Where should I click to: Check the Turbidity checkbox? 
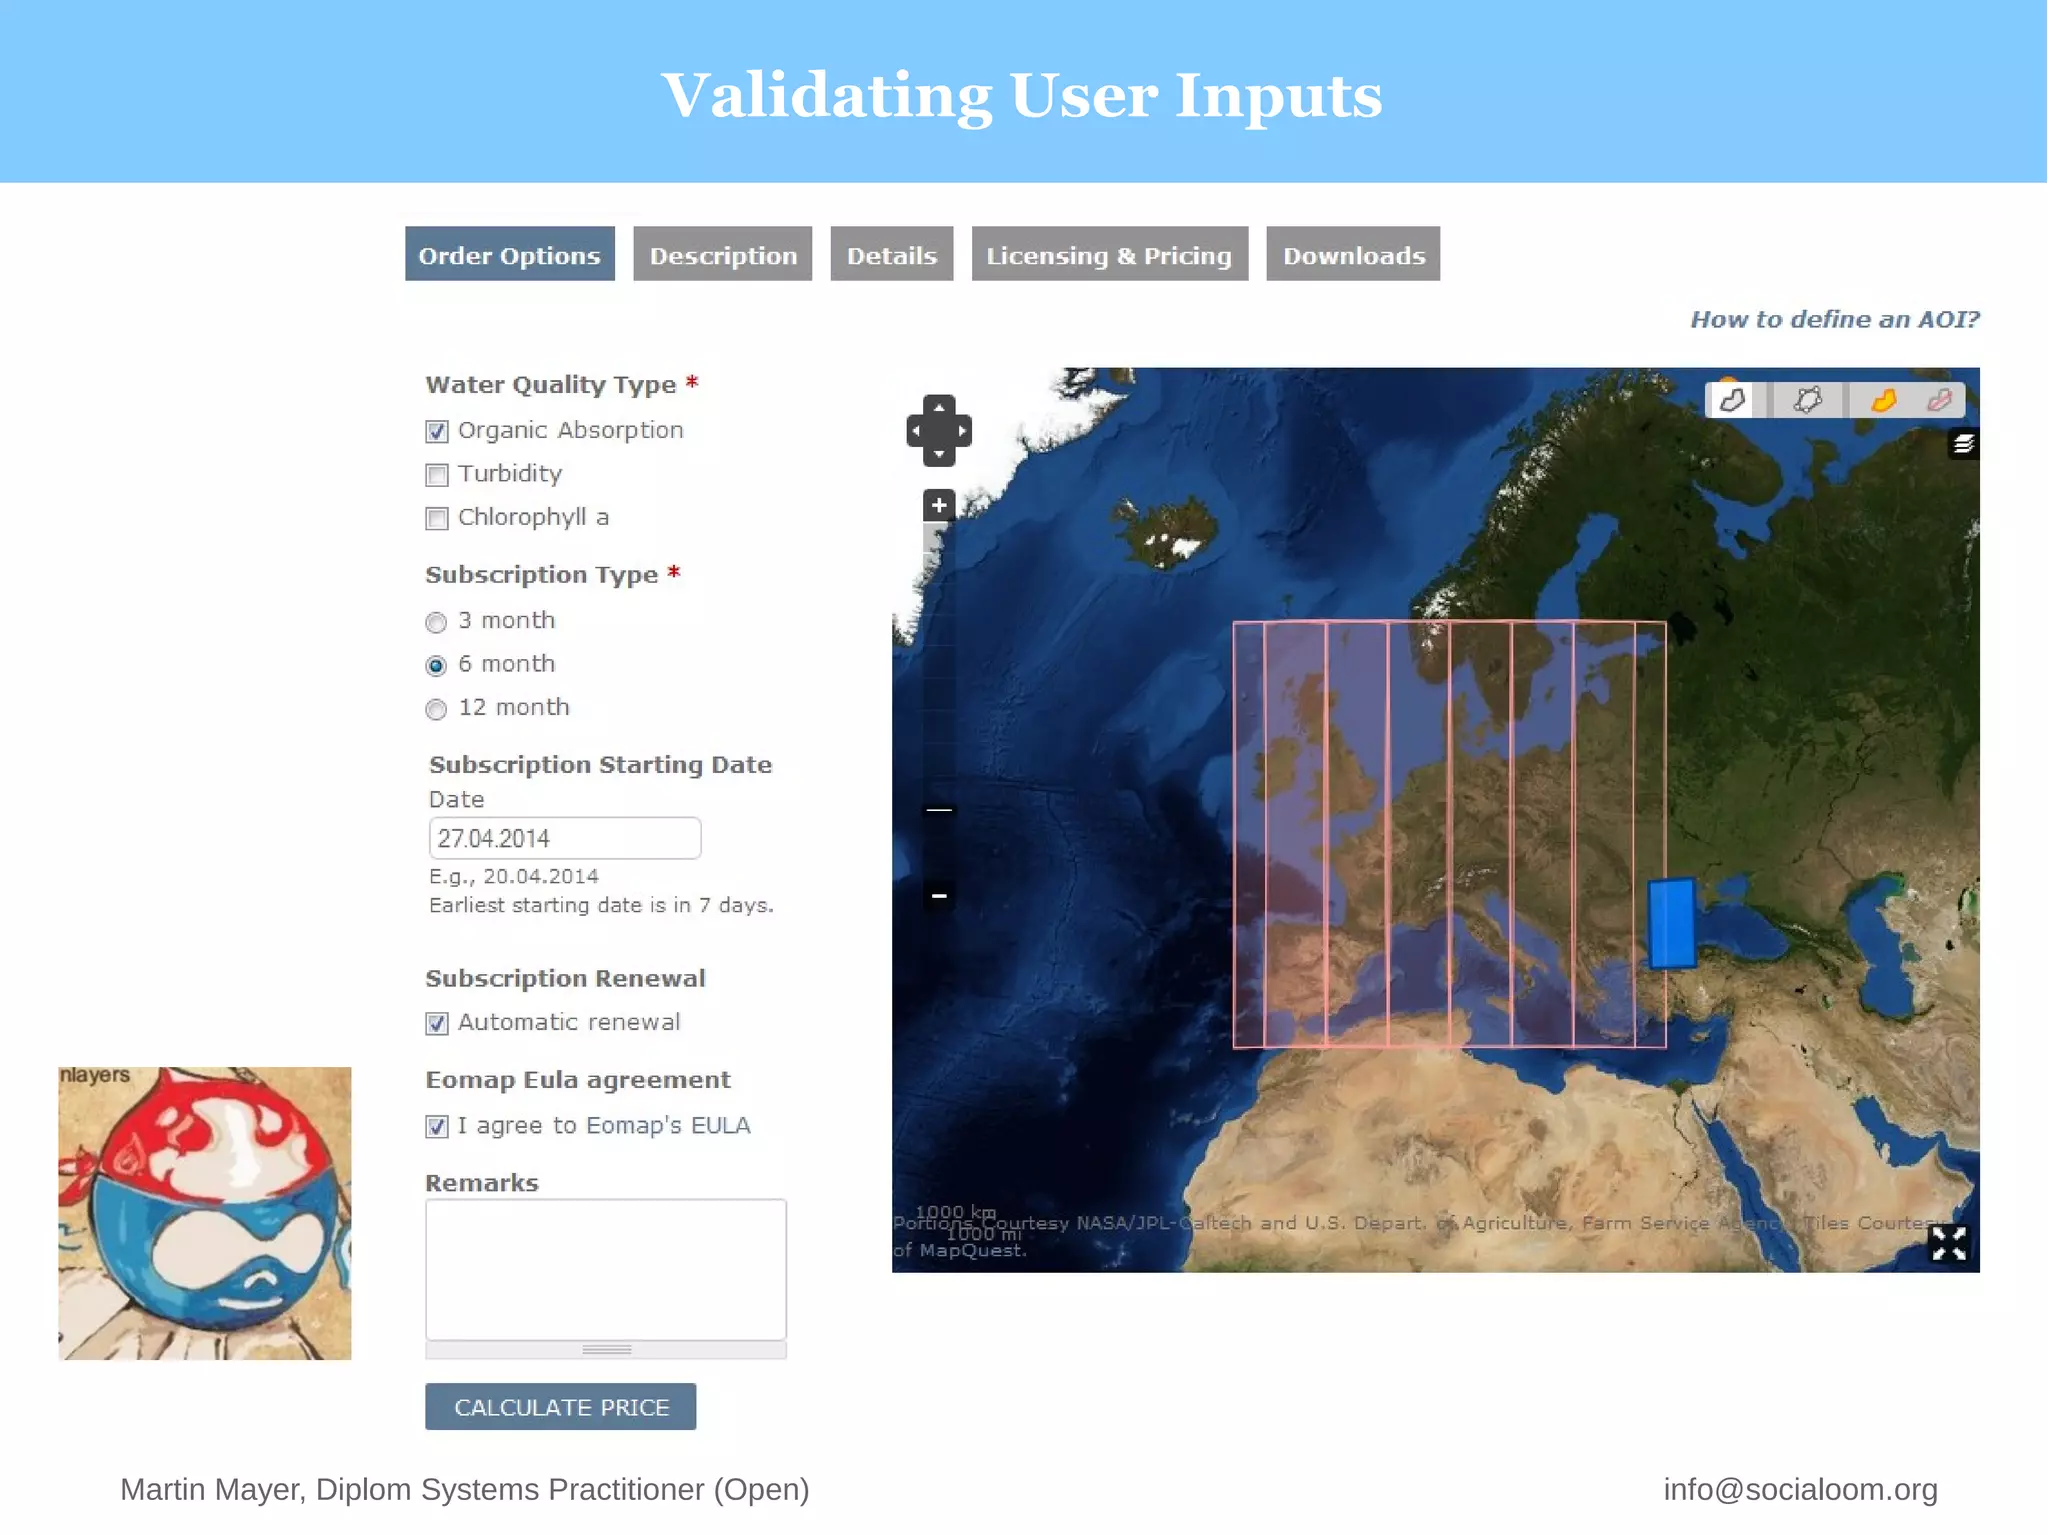437,475
